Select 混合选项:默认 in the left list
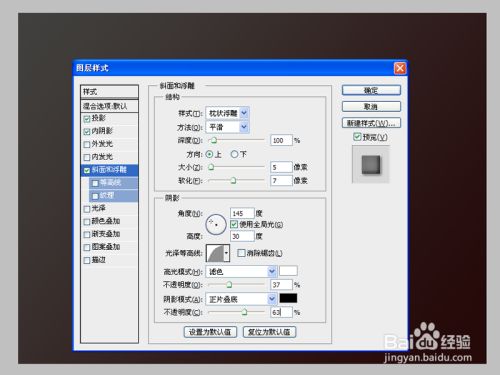Image resolution: width=500 pixels, height=375 pixels. 109,106
